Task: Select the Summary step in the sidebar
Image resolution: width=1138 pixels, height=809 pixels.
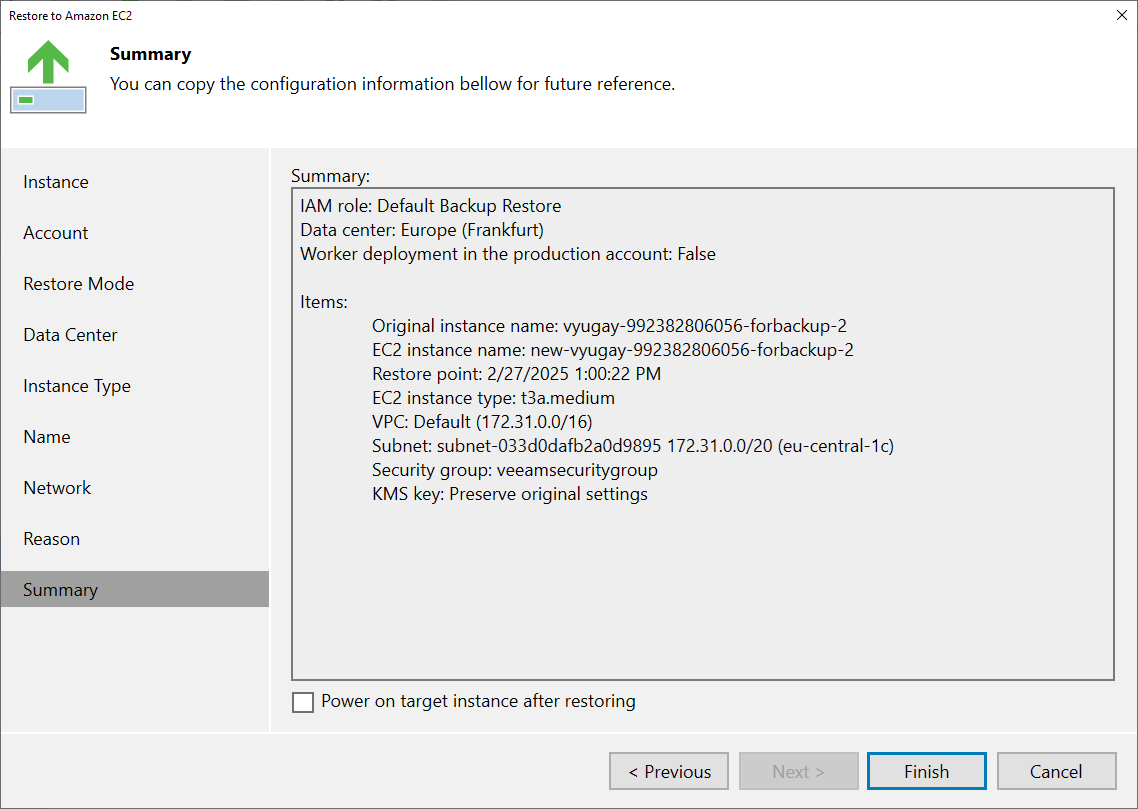Action: tap(135, 589)
